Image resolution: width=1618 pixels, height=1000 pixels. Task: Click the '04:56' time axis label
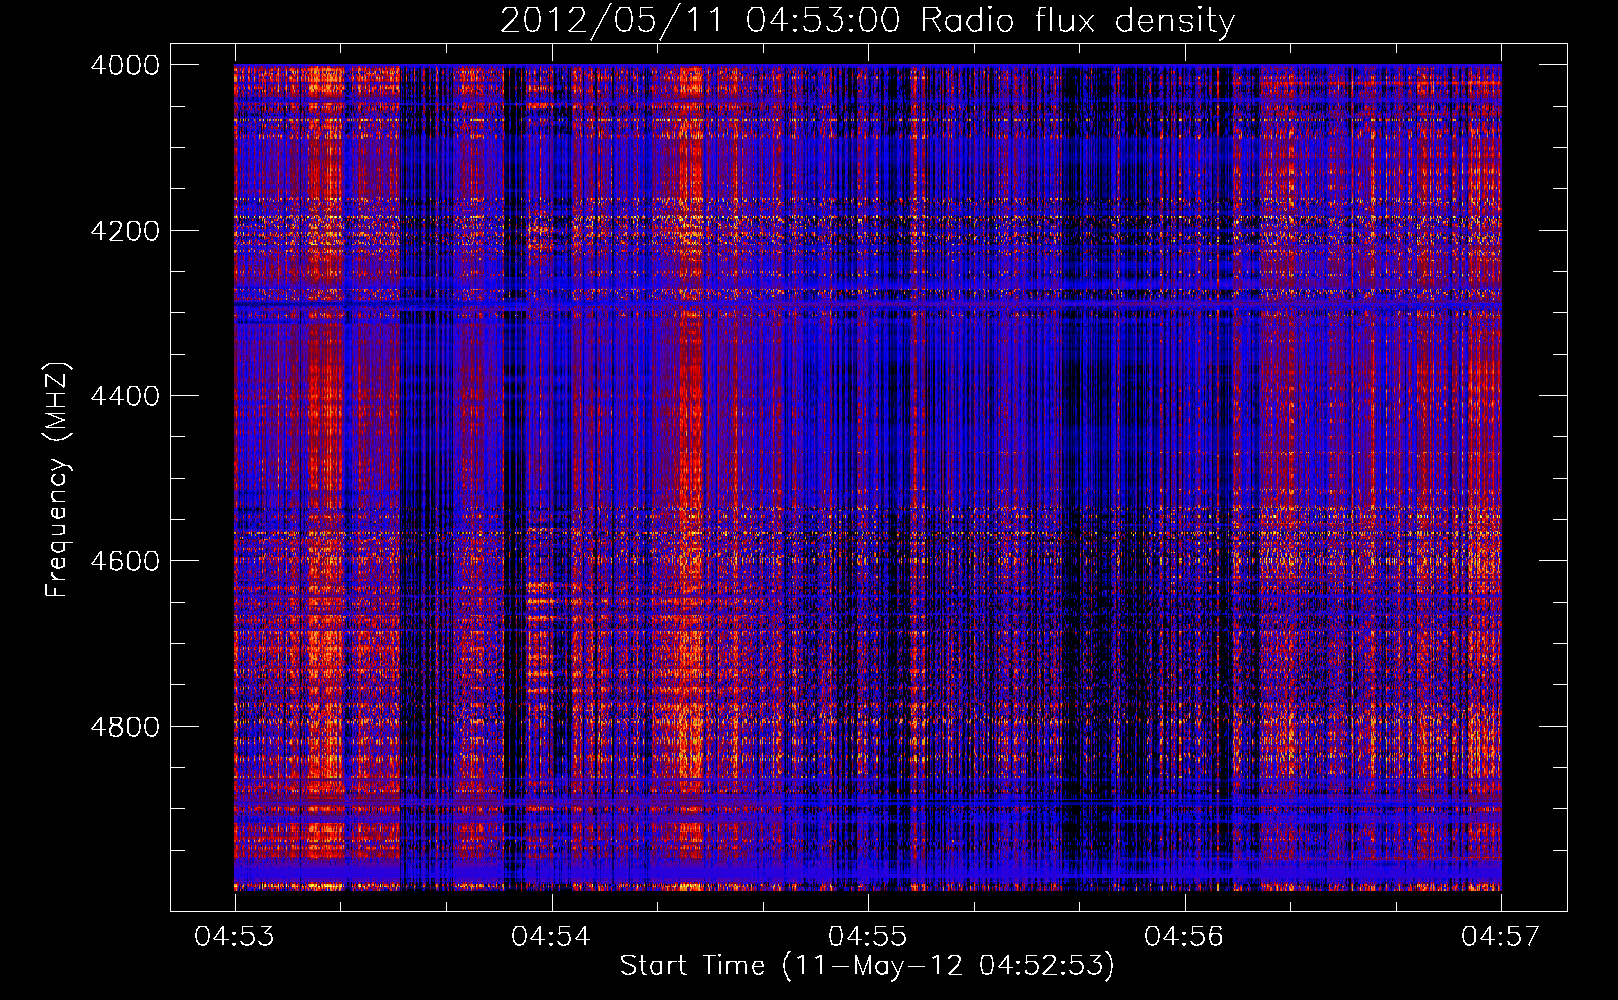tap(1184, 937)
